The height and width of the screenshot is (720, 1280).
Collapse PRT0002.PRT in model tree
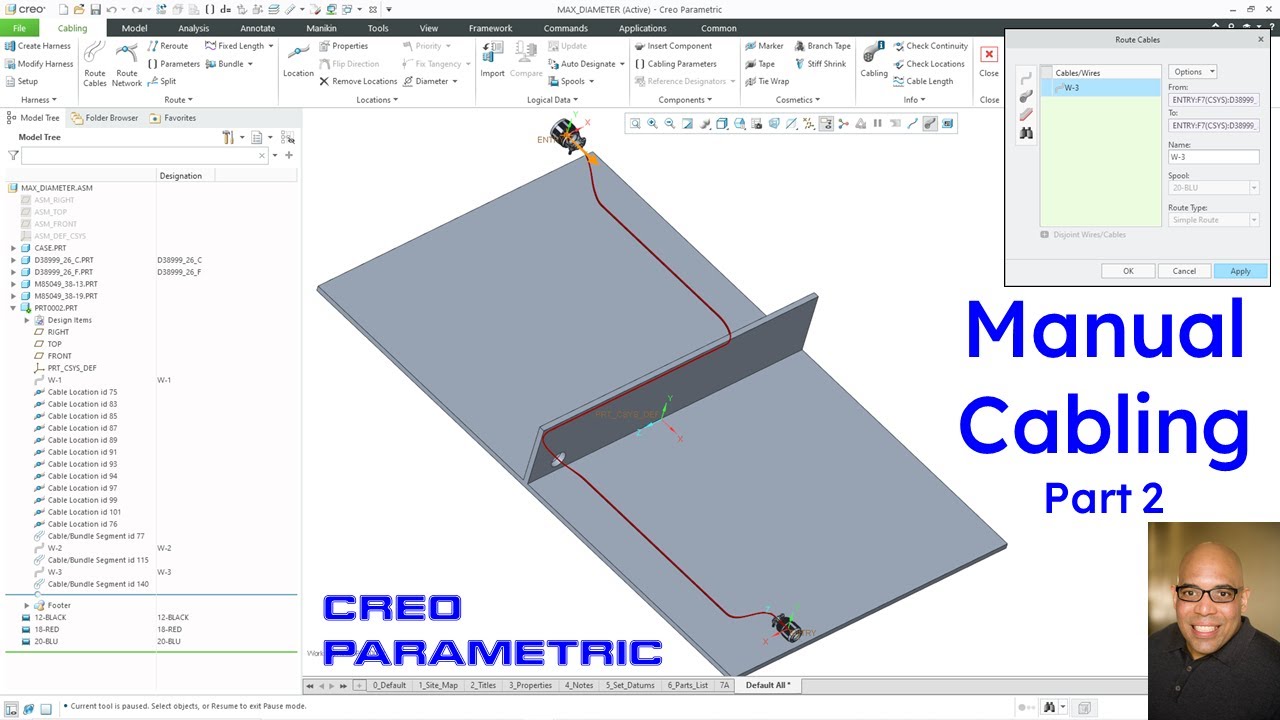(x=13, y=308)
